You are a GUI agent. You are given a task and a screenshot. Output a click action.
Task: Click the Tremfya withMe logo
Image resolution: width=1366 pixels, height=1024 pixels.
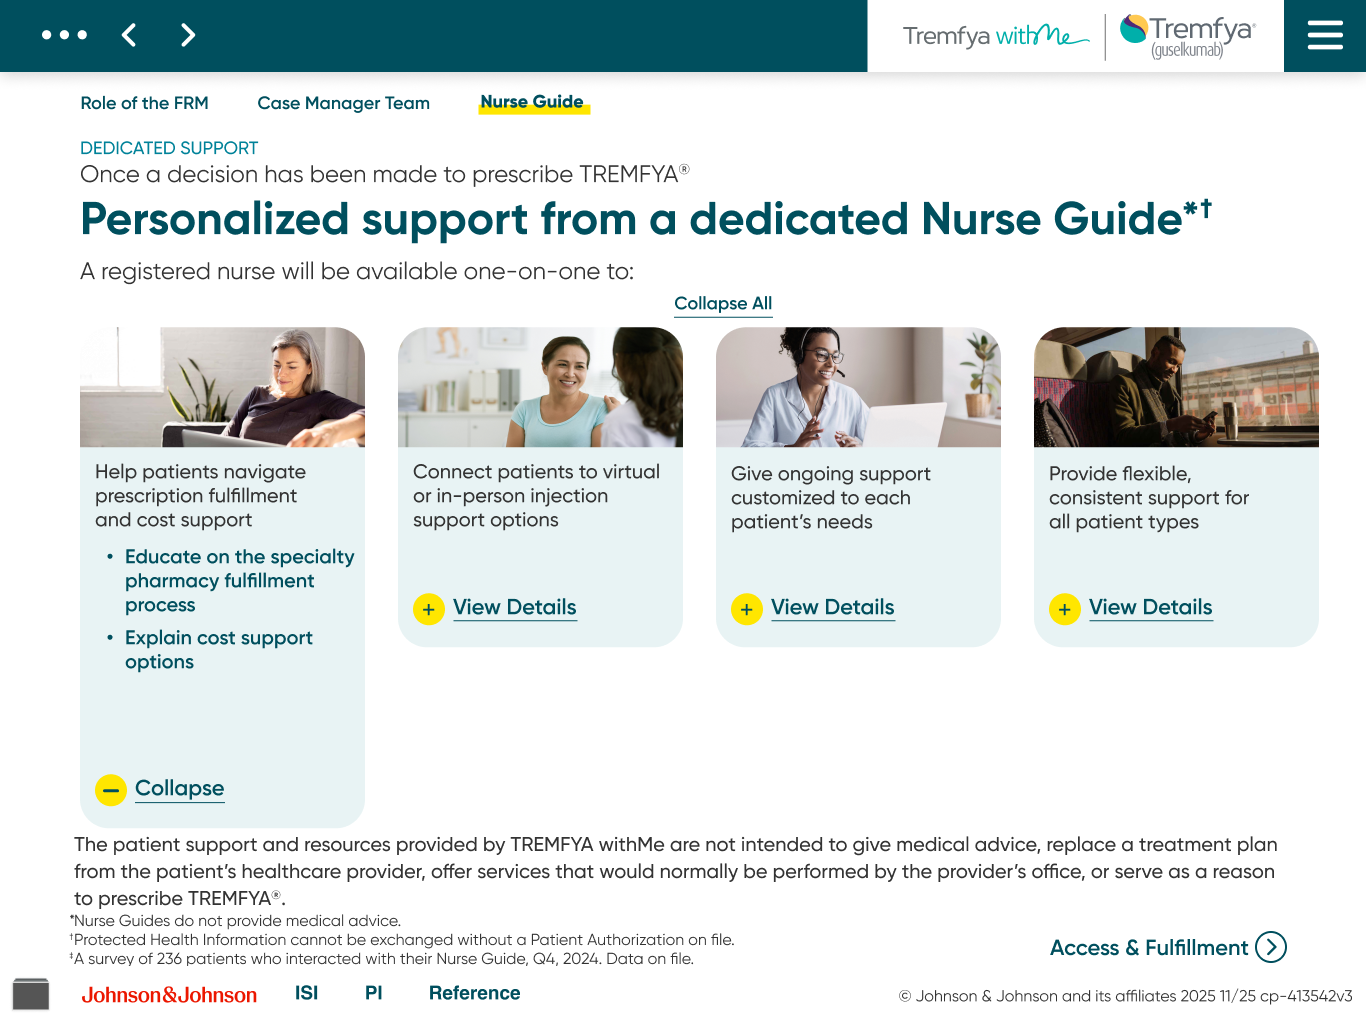(995, 36)
